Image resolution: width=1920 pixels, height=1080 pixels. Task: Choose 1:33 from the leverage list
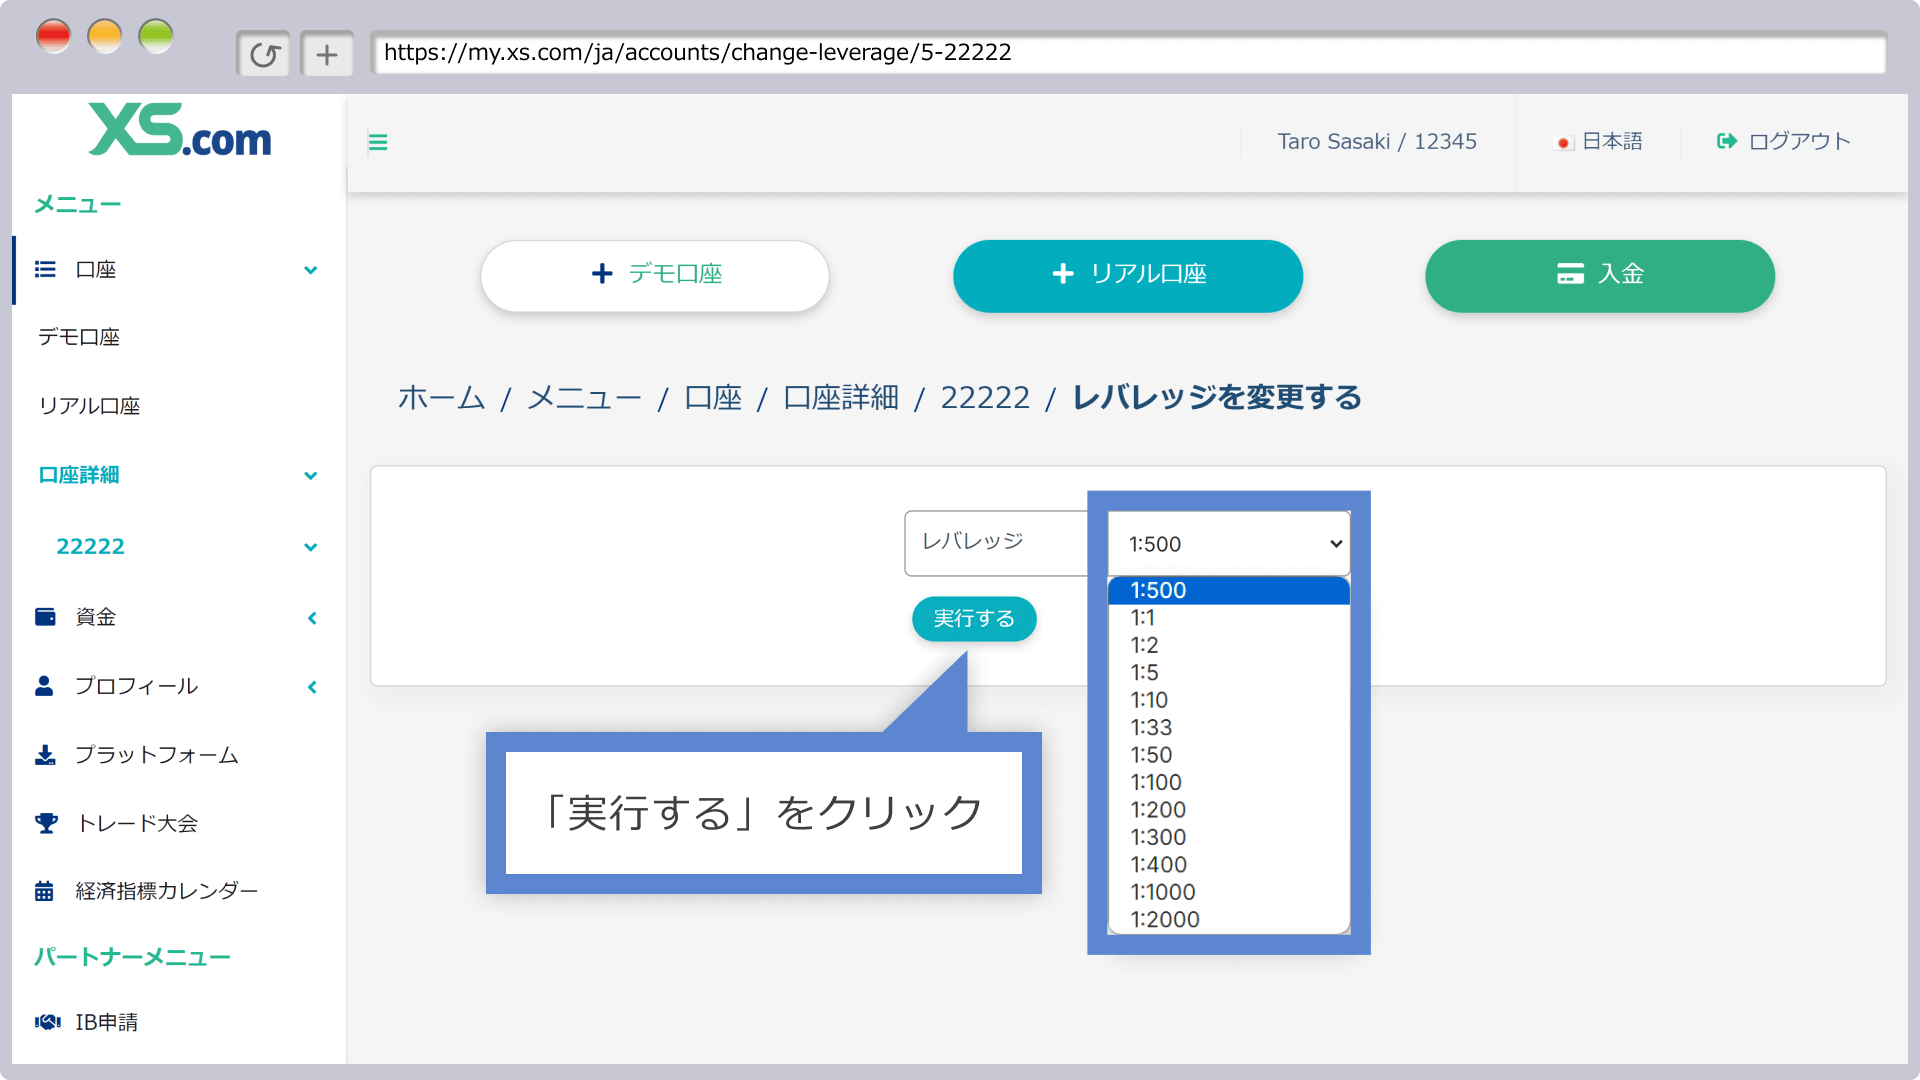tap(1229, 727)
